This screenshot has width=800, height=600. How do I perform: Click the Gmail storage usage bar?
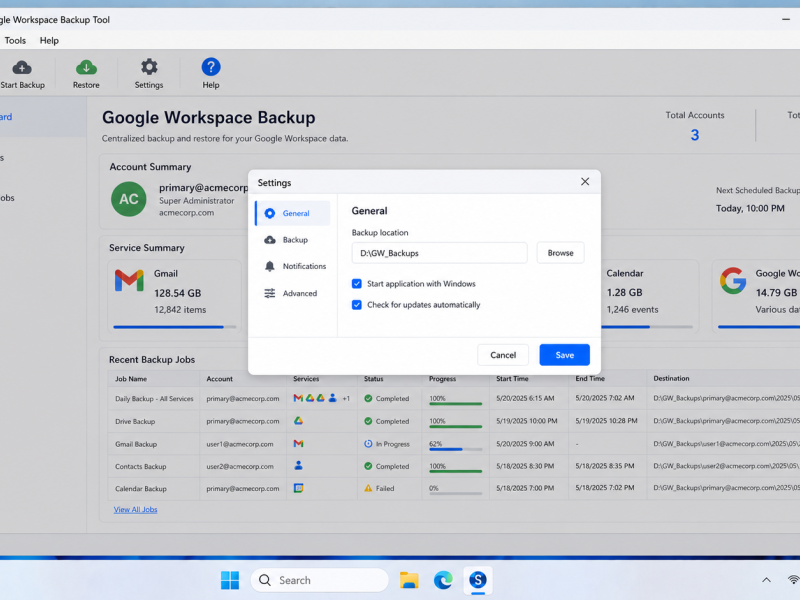174,327
